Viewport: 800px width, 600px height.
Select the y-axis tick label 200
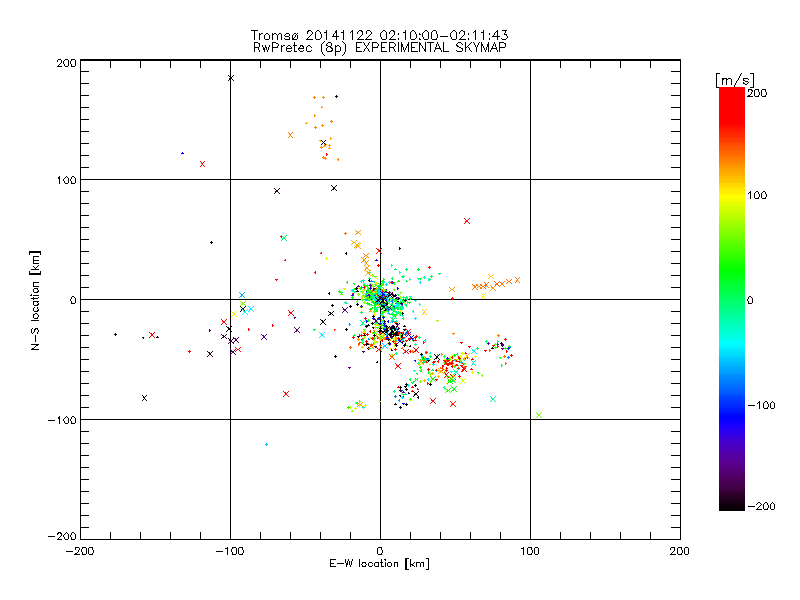click(66, 62)
